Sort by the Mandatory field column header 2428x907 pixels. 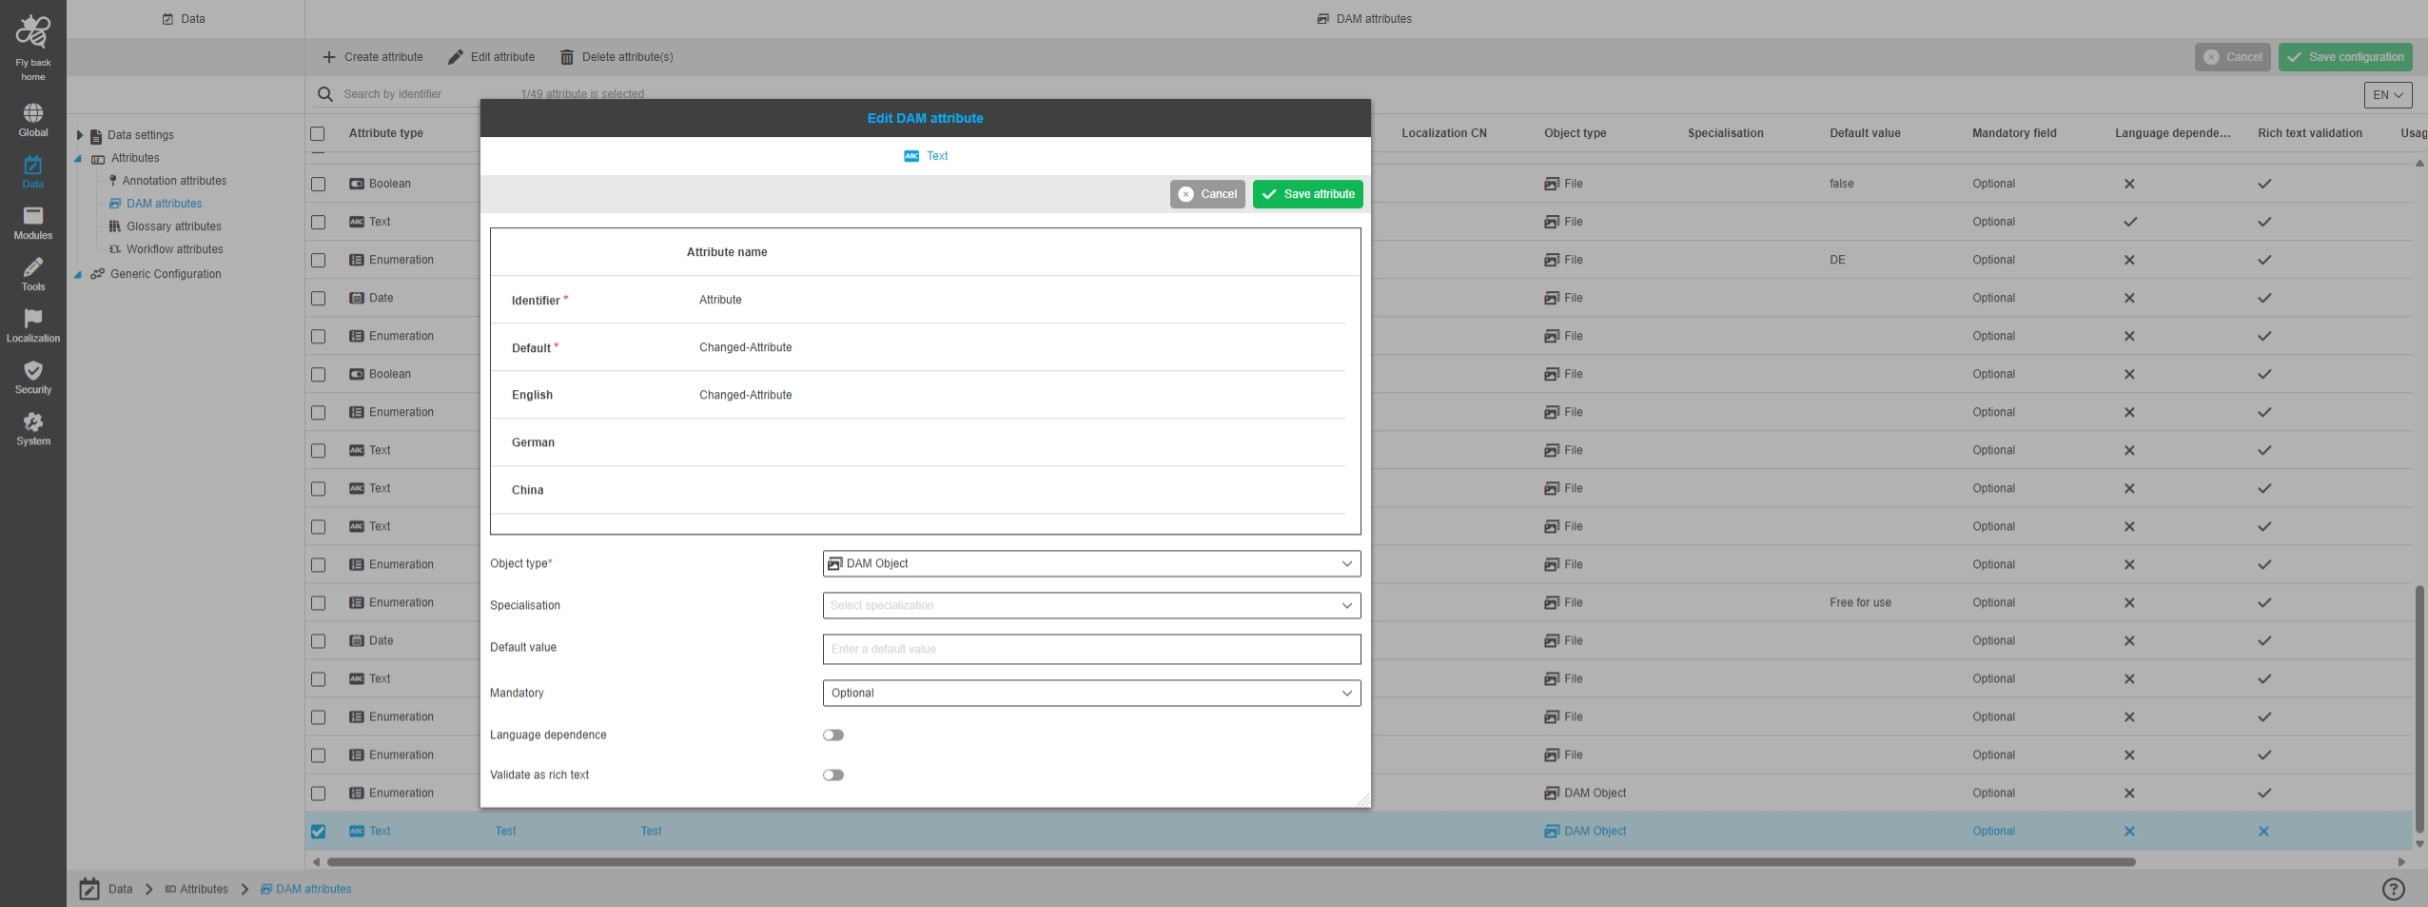pos(2014,133)
